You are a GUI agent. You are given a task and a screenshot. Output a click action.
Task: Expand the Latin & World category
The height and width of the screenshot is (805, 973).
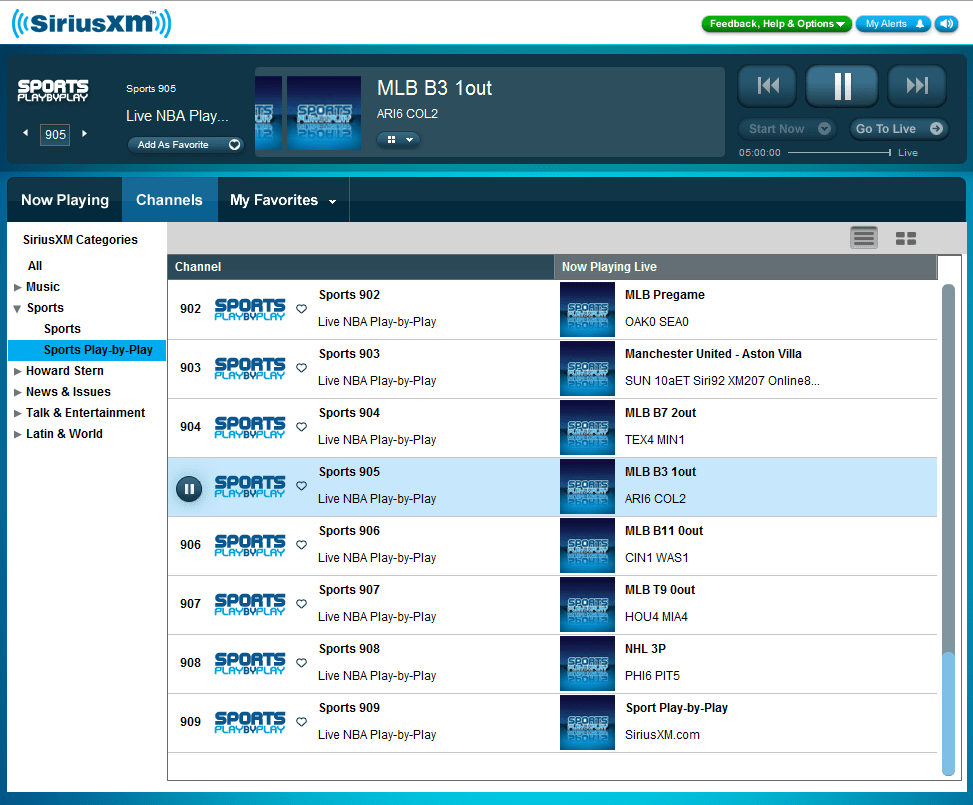18,434
